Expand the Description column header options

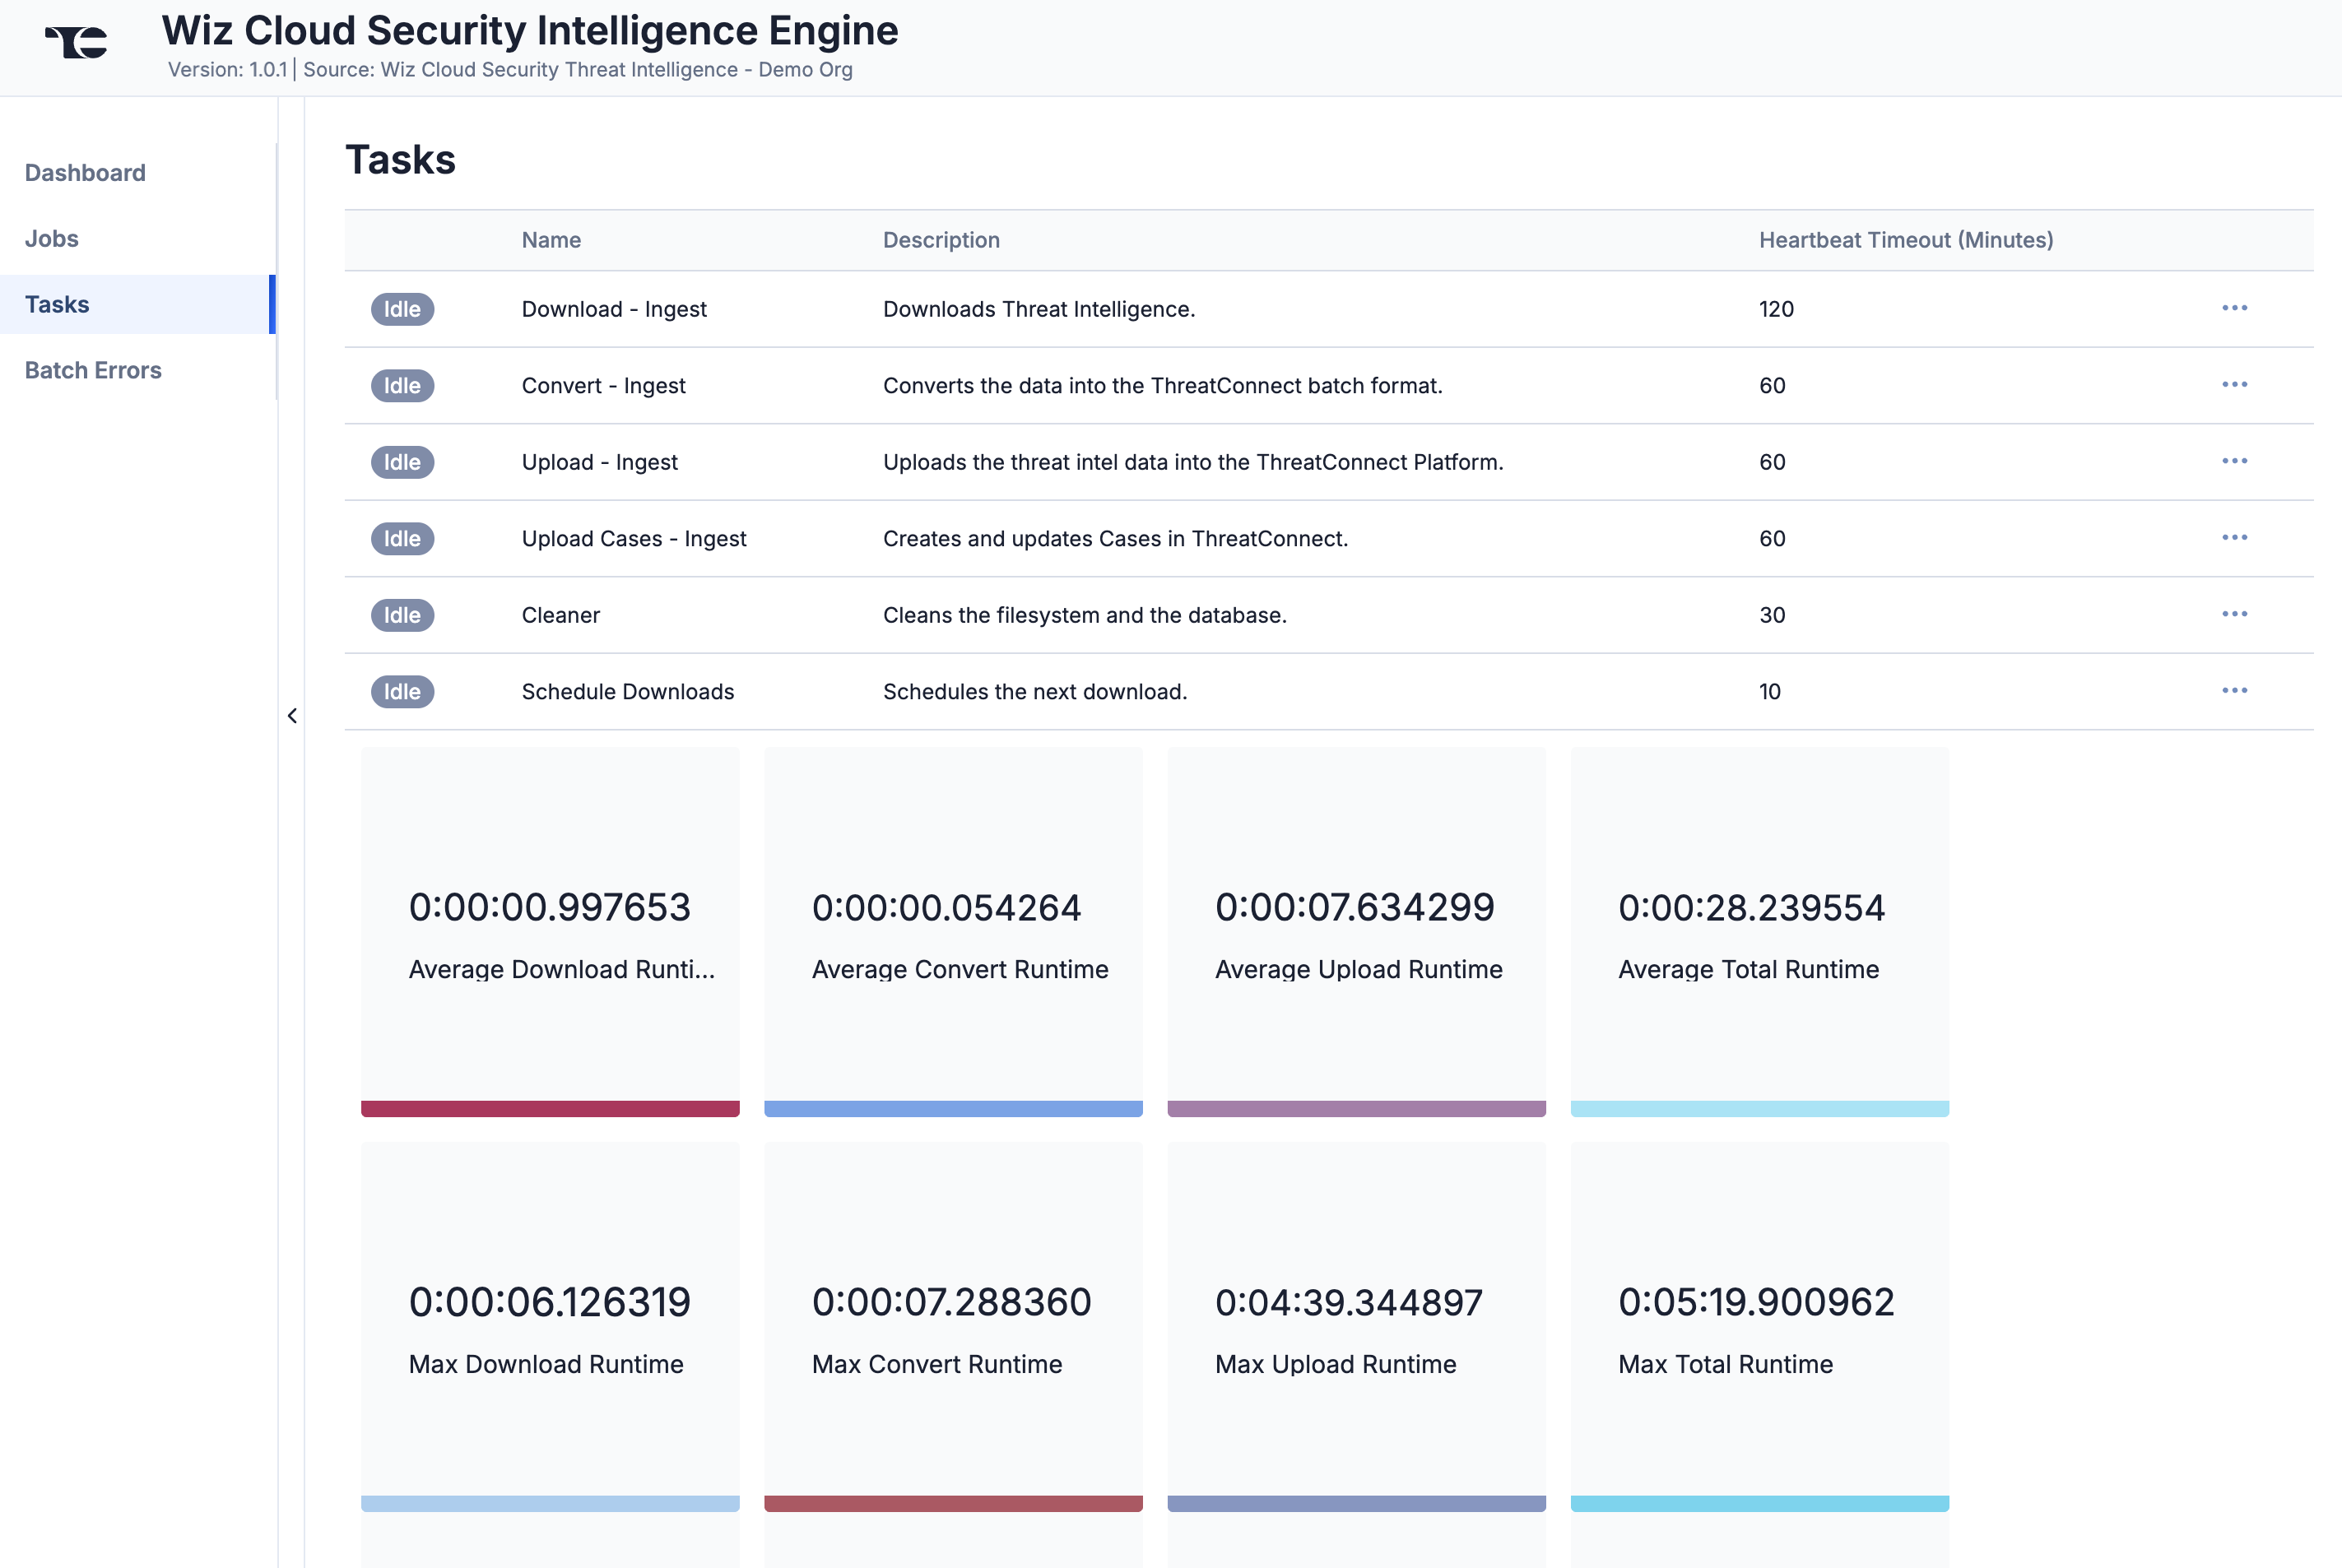tap(941, 240)
